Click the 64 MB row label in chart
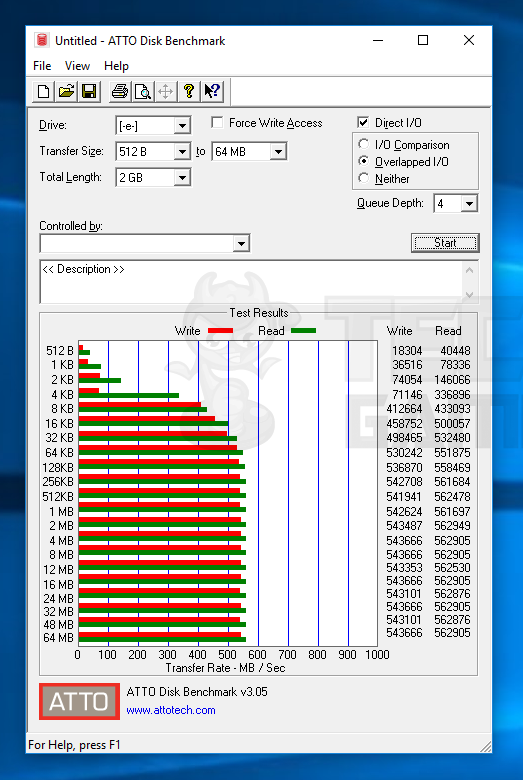Image resolution: width=523 pixels, height=780 pixels. (59, 637)
